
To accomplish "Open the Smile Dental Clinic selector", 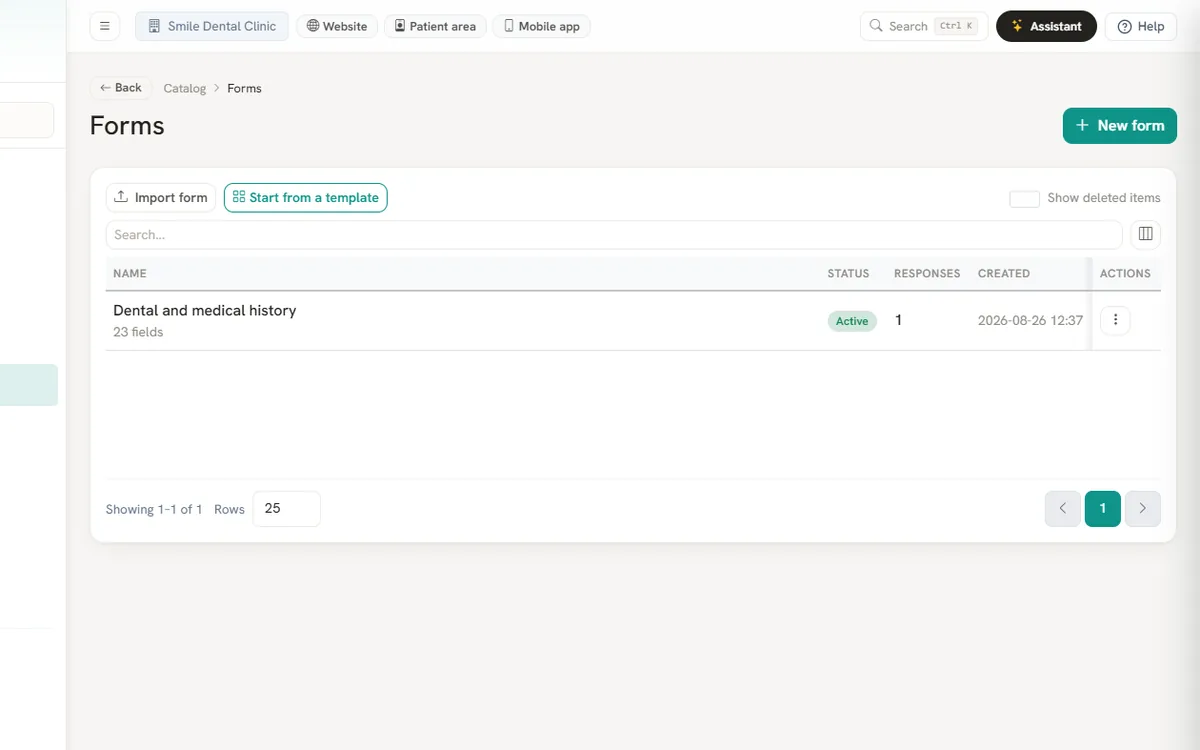I will pyautogui.click(x=212, y=26).
